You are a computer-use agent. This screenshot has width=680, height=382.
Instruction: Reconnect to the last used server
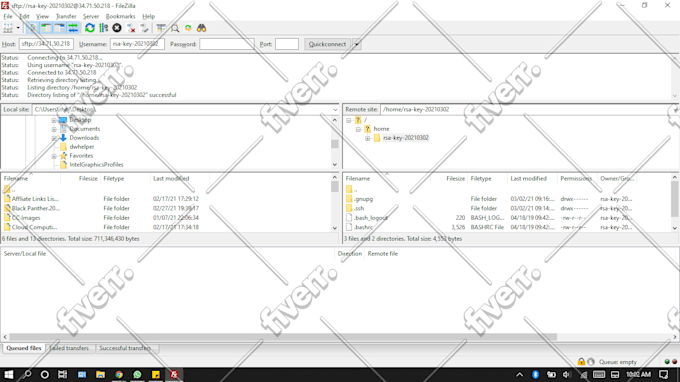(x=144, y=28)
